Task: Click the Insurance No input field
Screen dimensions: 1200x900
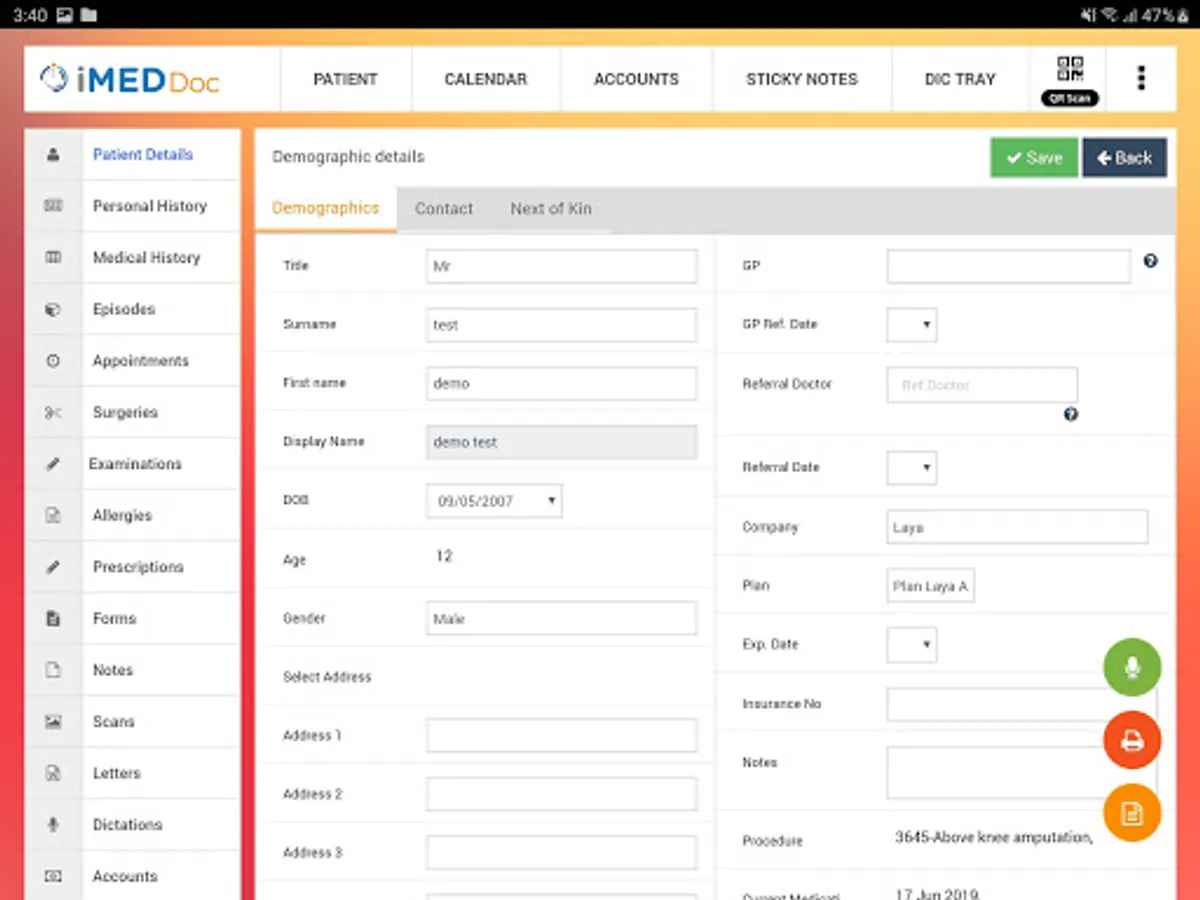Action: [1020, 704]
